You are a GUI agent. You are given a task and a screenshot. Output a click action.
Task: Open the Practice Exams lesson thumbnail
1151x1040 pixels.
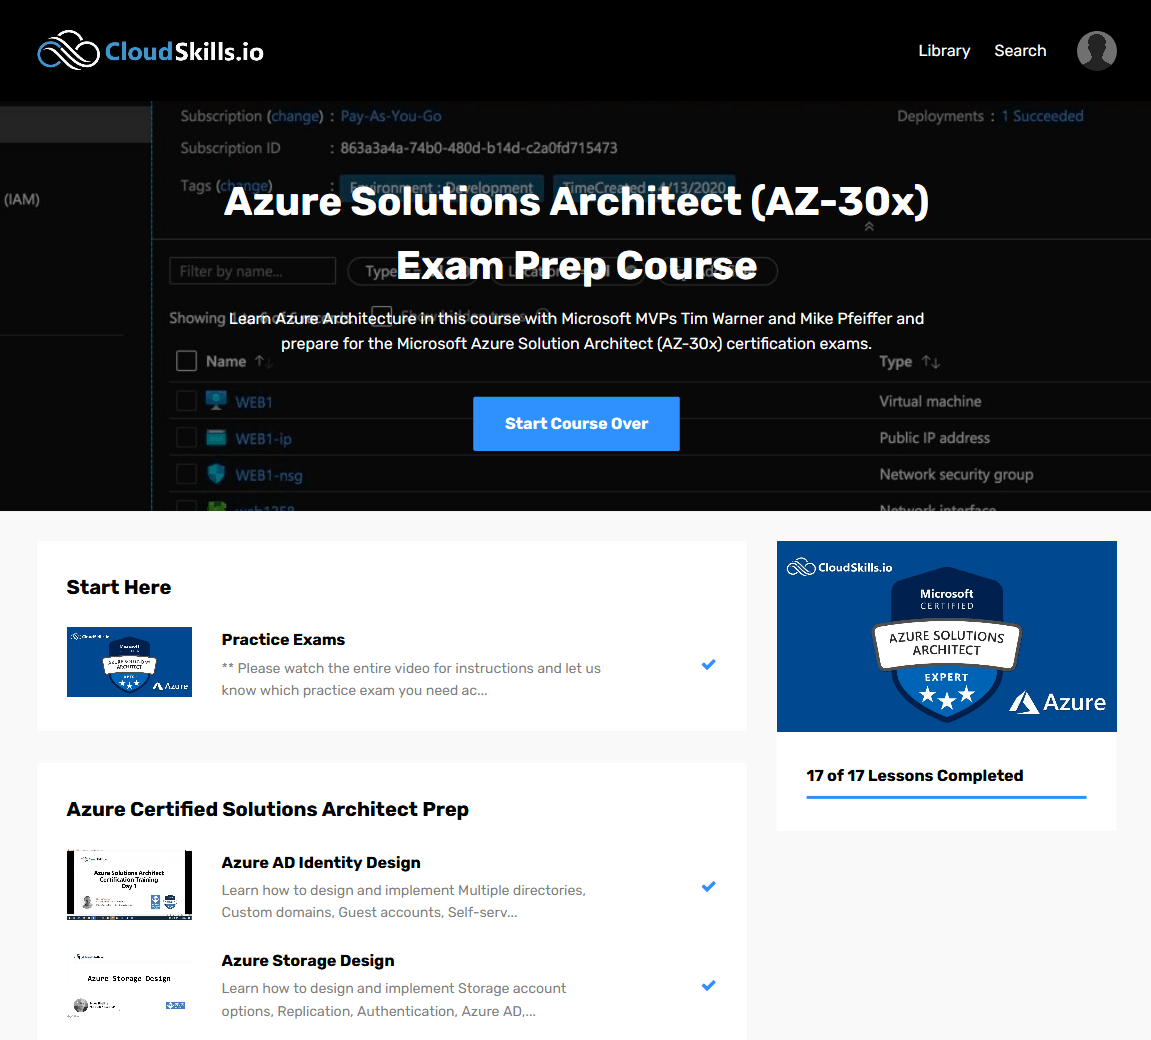click(129, 662)
